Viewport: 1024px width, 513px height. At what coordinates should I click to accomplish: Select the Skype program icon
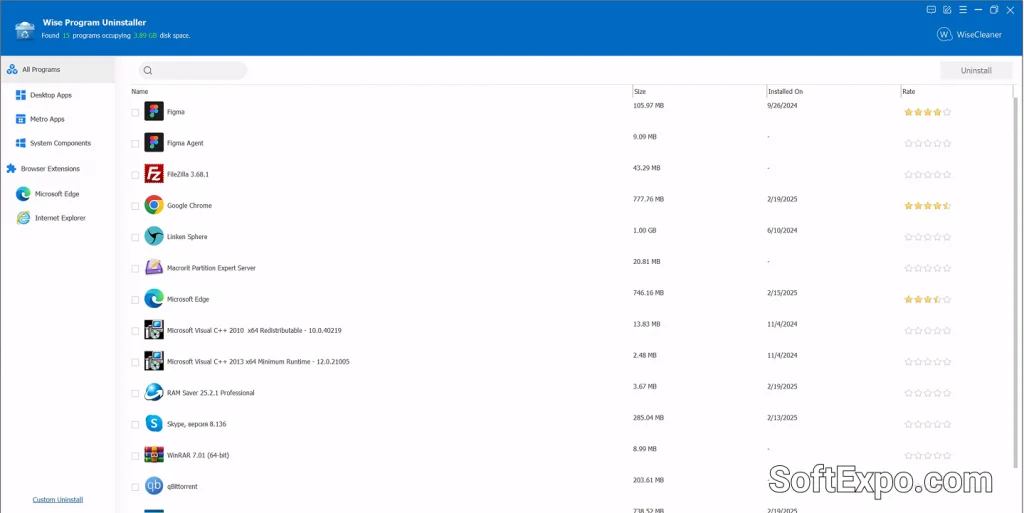pyautogui.click(x=154, y=424)
